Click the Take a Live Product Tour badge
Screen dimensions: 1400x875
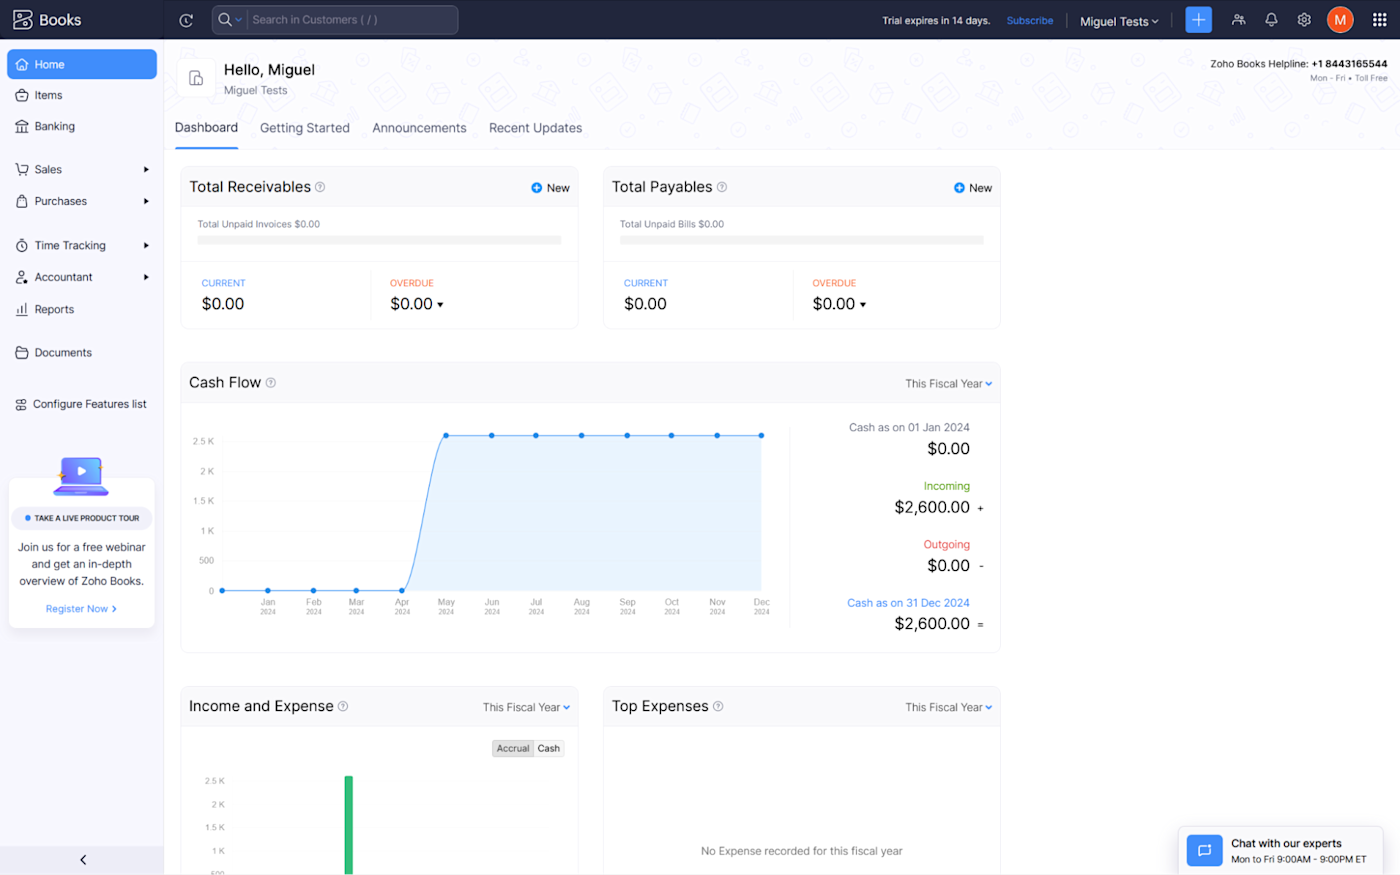82,518
